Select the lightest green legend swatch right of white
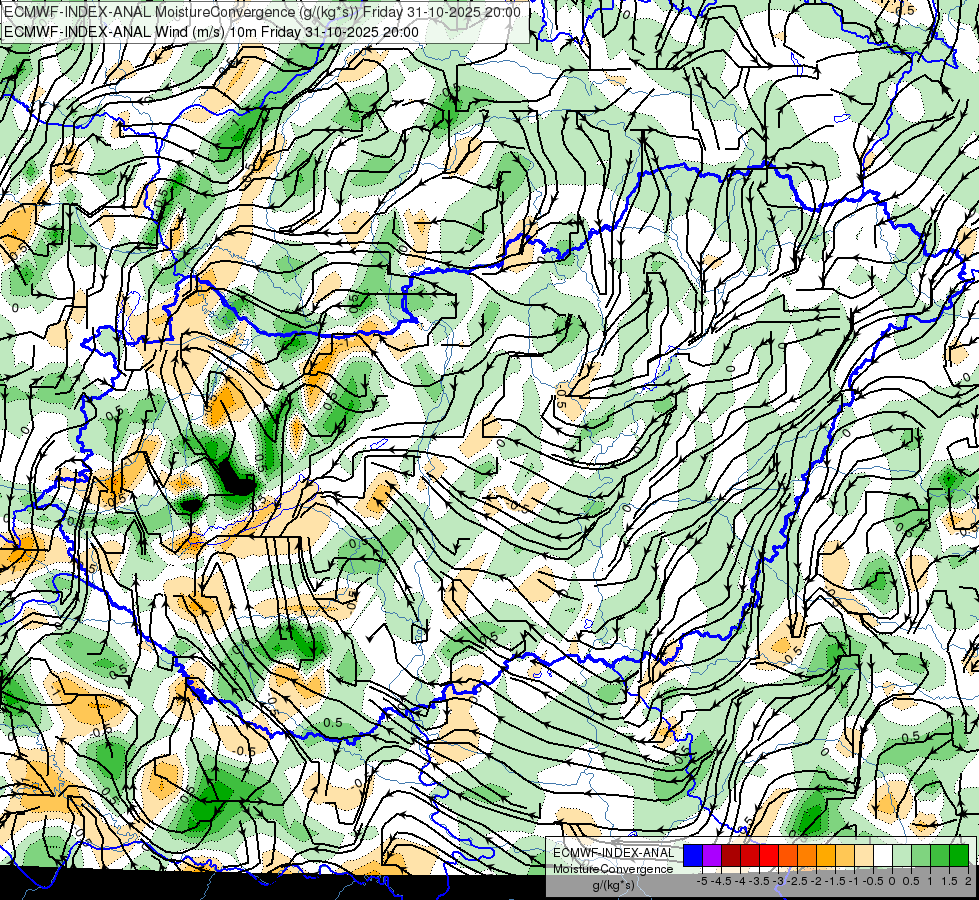 (x=902, y=855)
